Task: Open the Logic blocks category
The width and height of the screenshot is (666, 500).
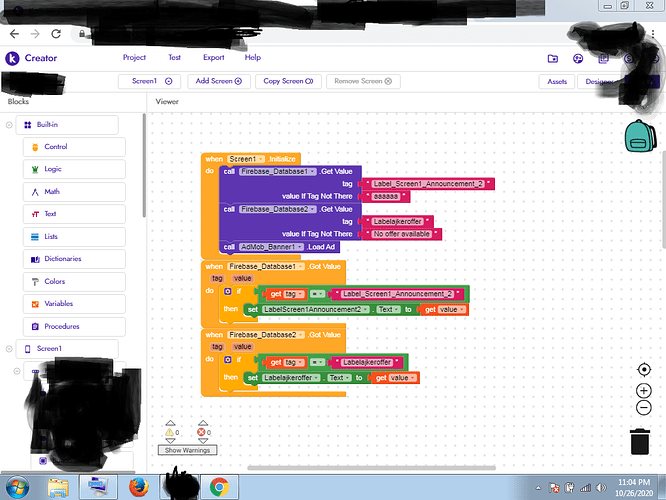Action: [74, 169]
